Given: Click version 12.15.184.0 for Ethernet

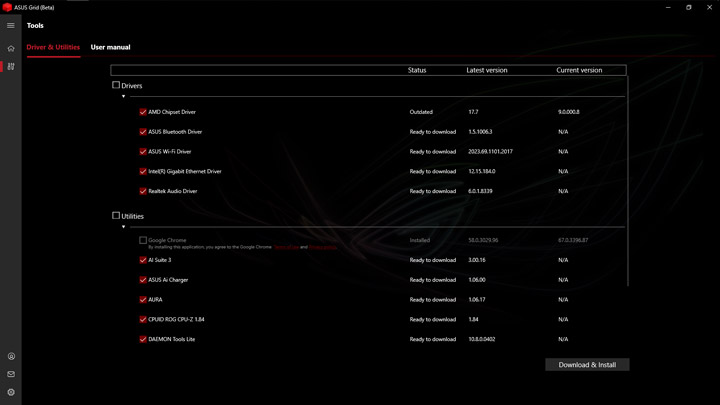Looking at the screenshot, I should tap(482, 171).
